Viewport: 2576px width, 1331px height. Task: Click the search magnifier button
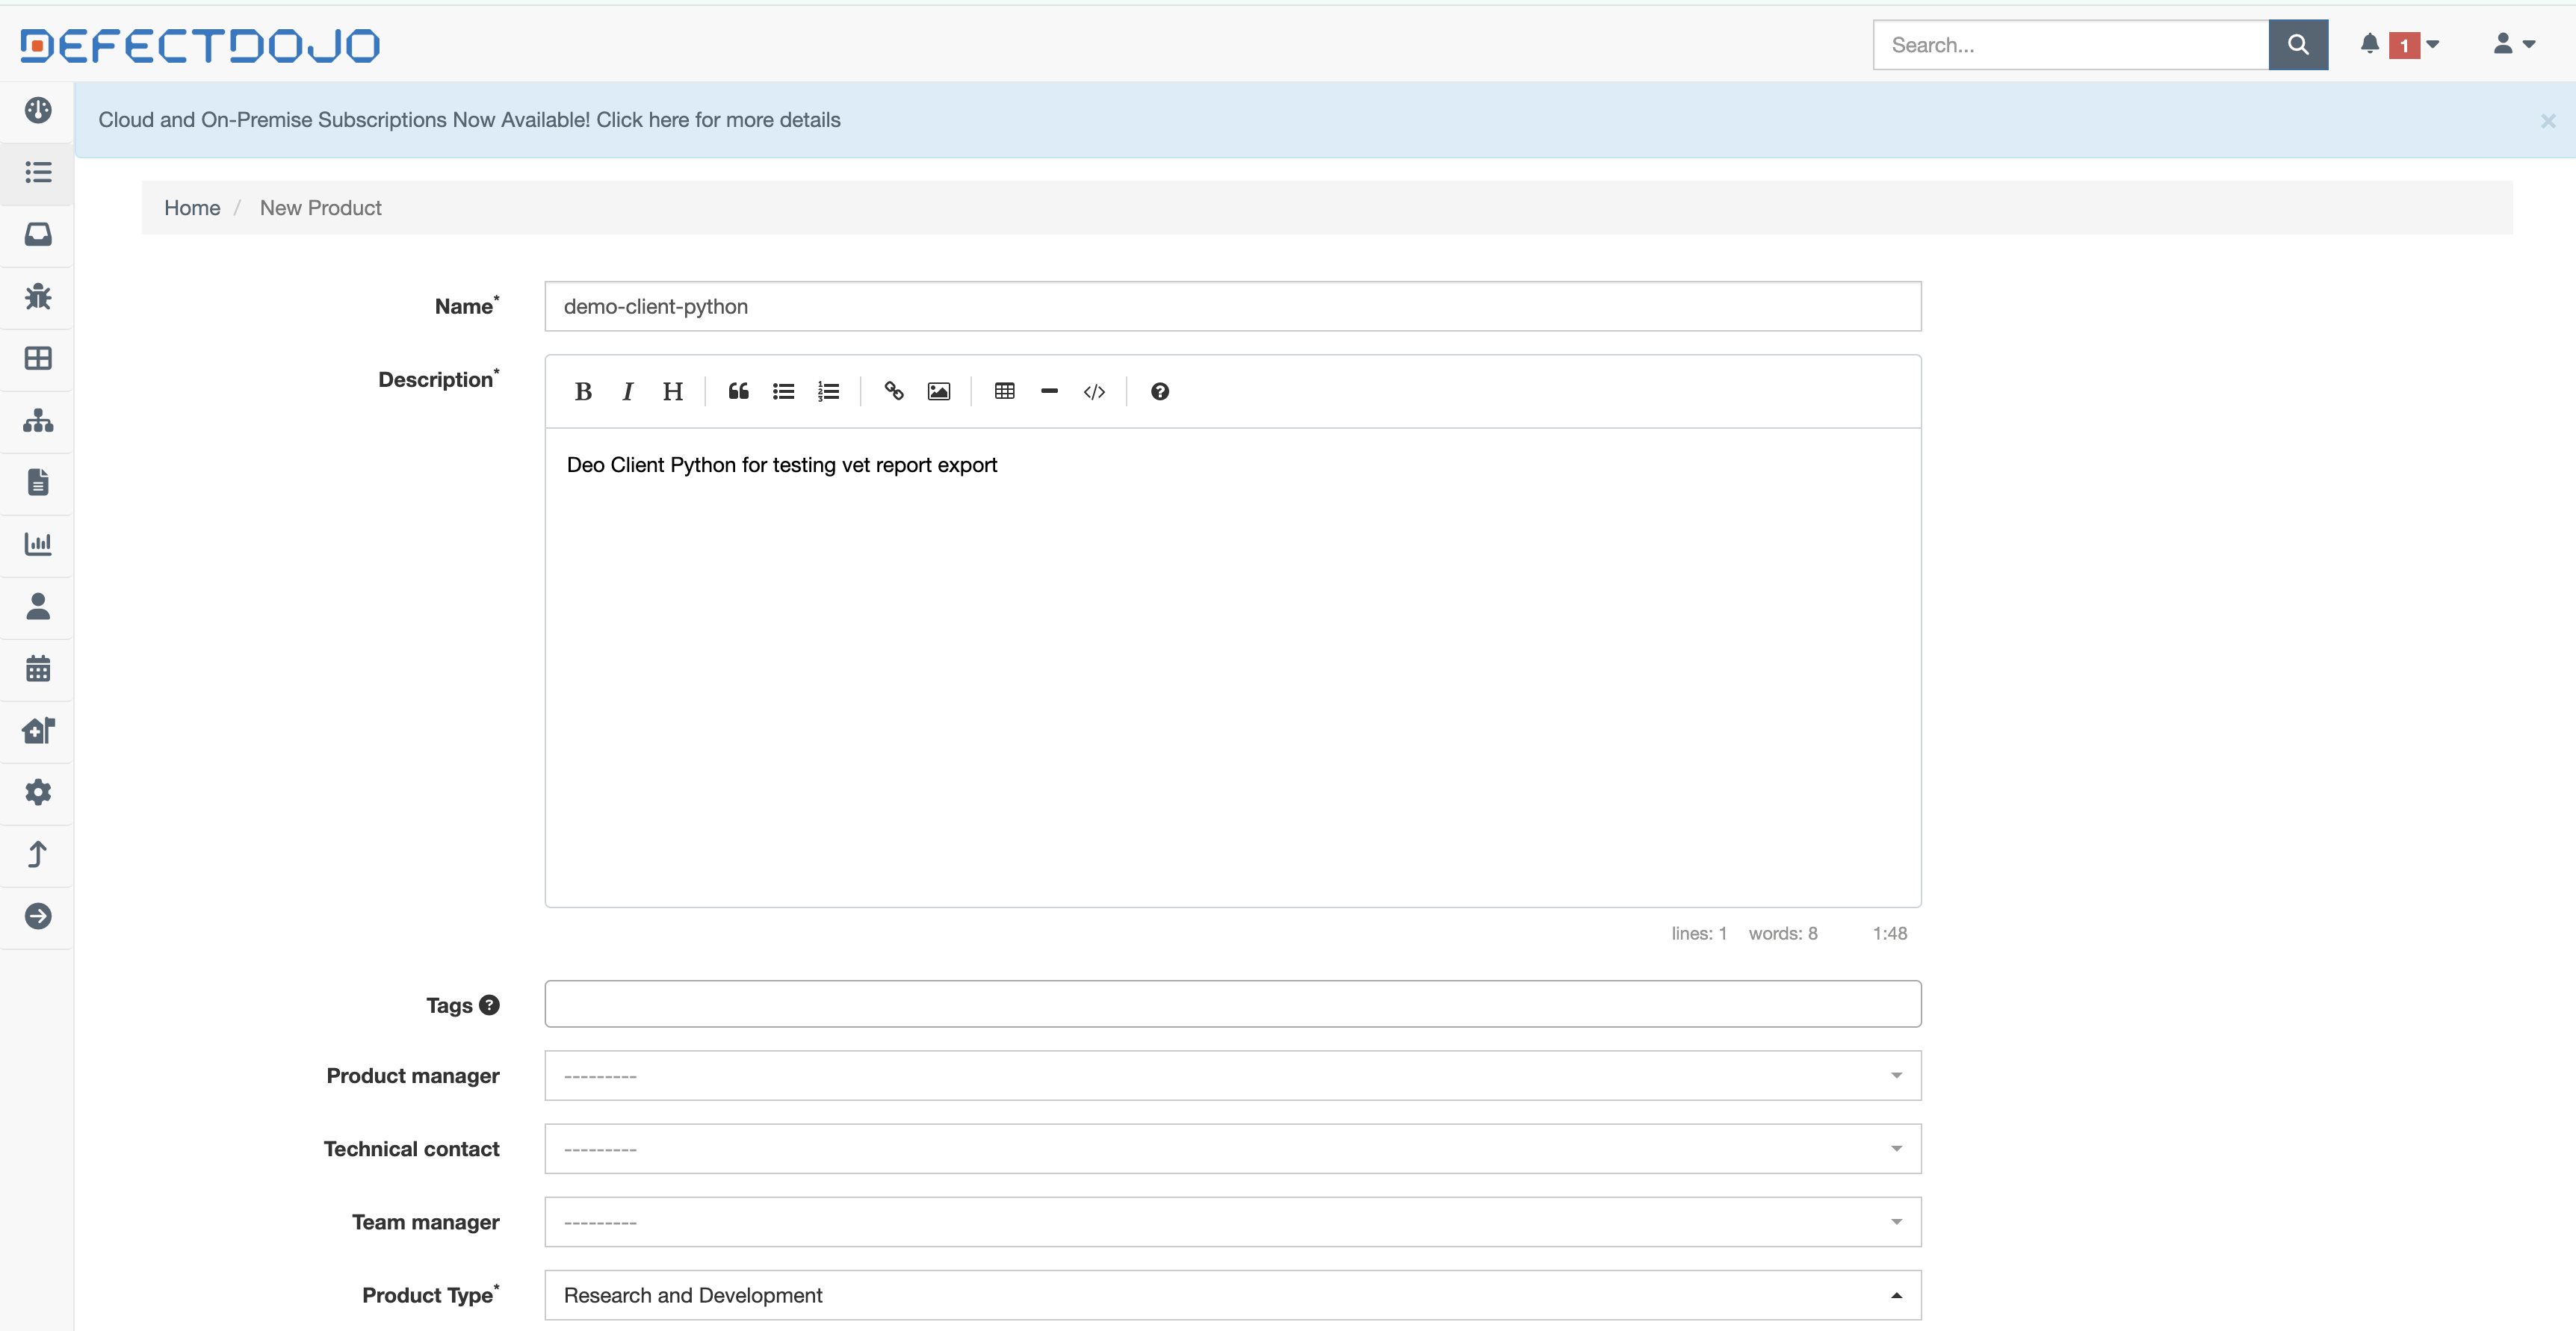[x=2297, y=45]
